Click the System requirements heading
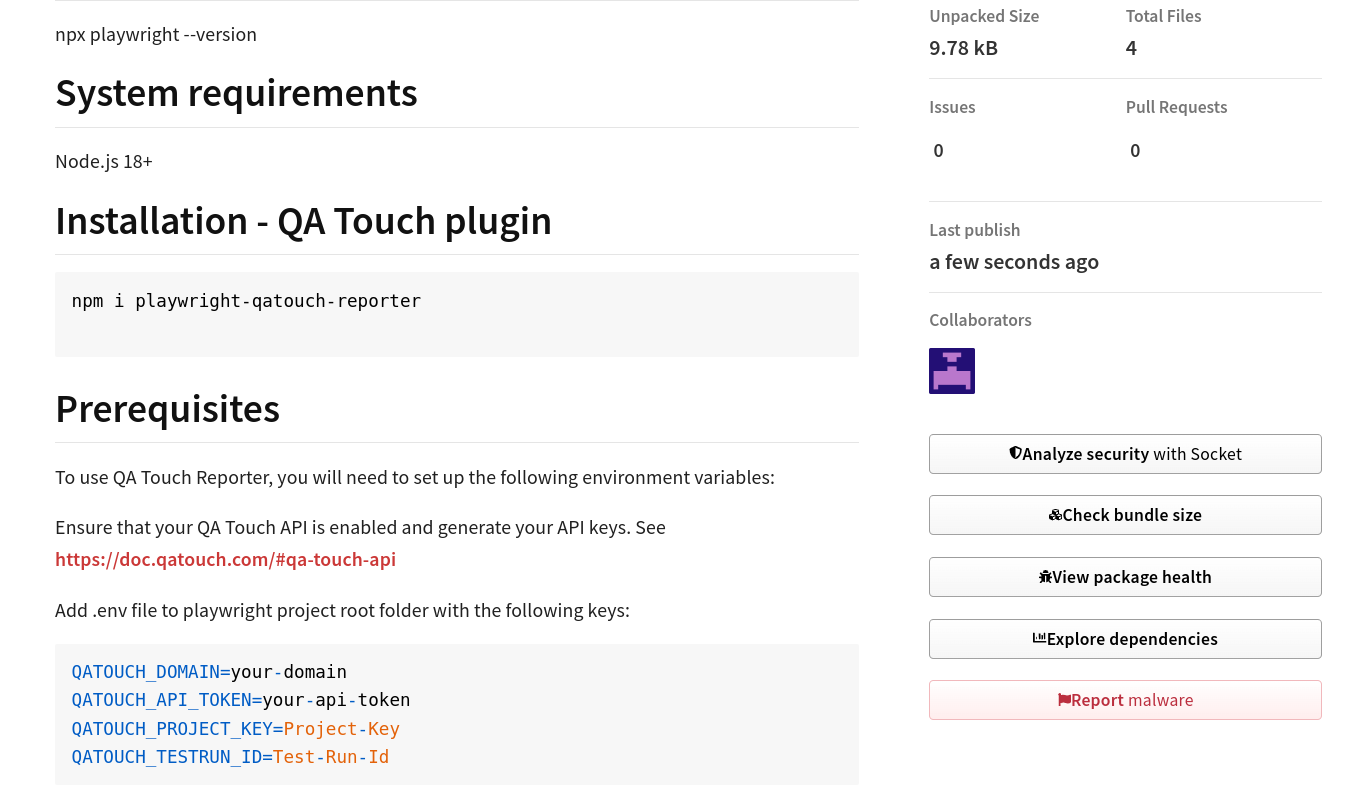Screen dimensions: 1360x805 (x=236, y=93)
